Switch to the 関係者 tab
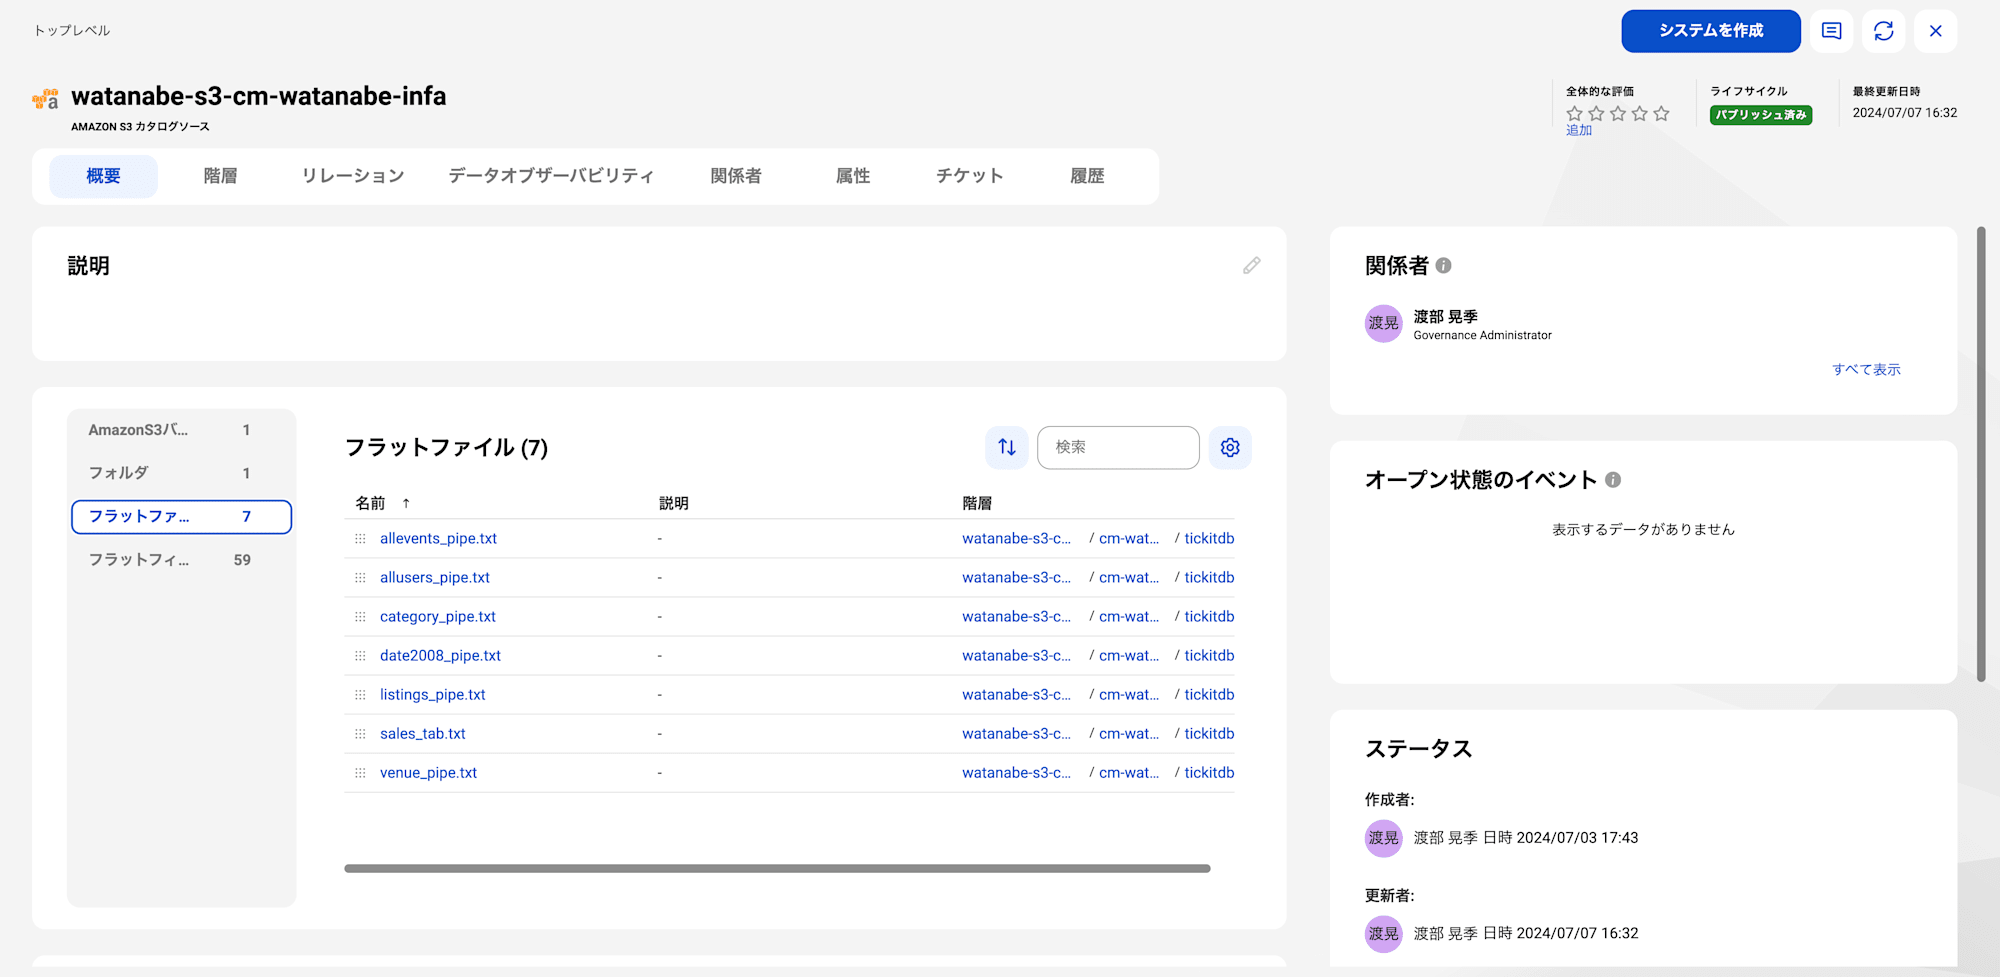This screenshot has width=2000, height=977. (736, 176)
